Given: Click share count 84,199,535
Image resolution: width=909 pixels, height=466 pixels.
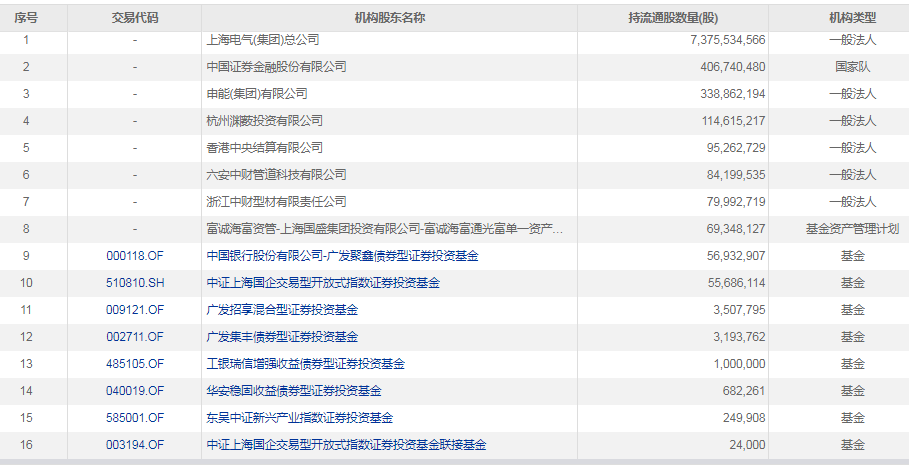Looking at the screenshot, I should (736, 174).
